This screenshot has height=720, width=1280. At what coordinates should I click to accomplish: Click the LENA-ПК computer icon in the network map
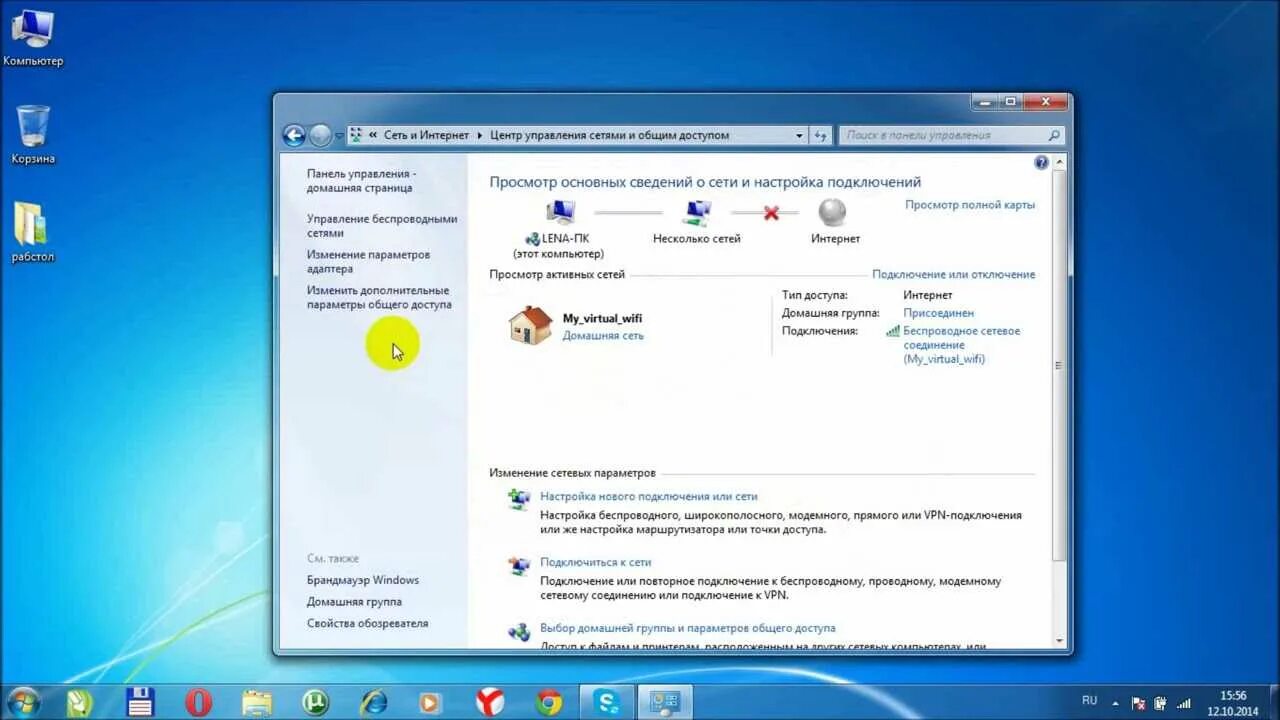click(560, 212)
